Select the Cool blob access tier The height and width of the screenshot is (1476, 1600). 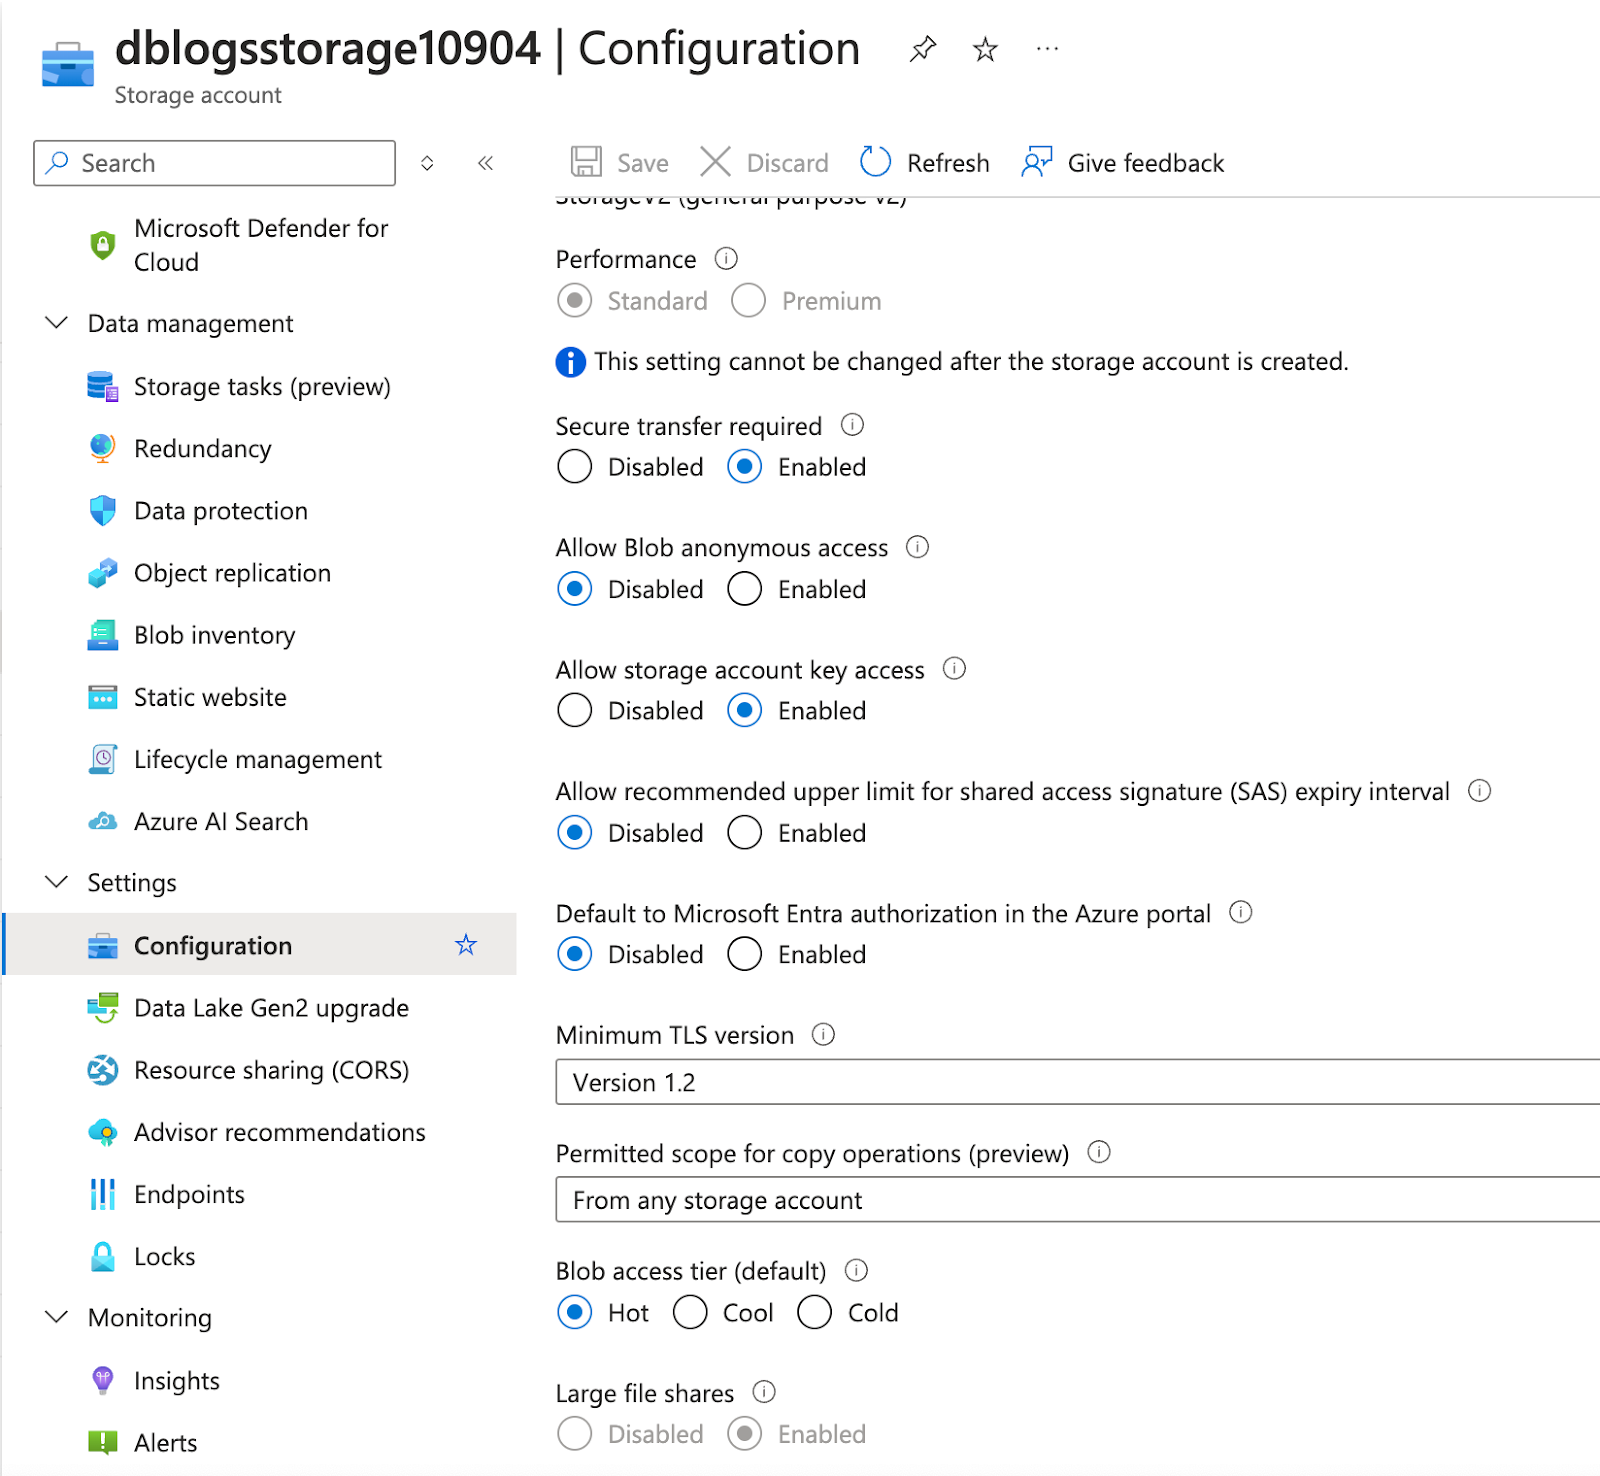[691, 1312]
